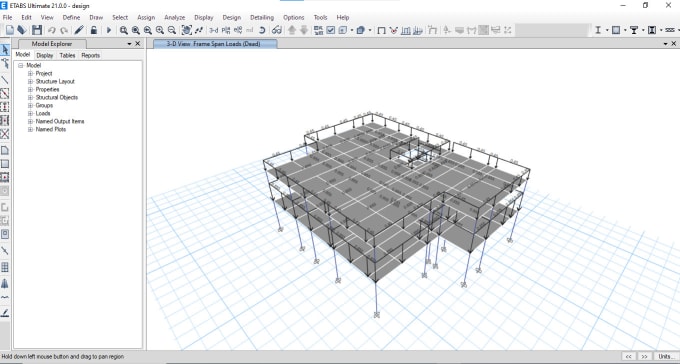680x364 pixels.
Task: Close the 3-D View window
Action: pyautogui.click(x=674, y=44)
